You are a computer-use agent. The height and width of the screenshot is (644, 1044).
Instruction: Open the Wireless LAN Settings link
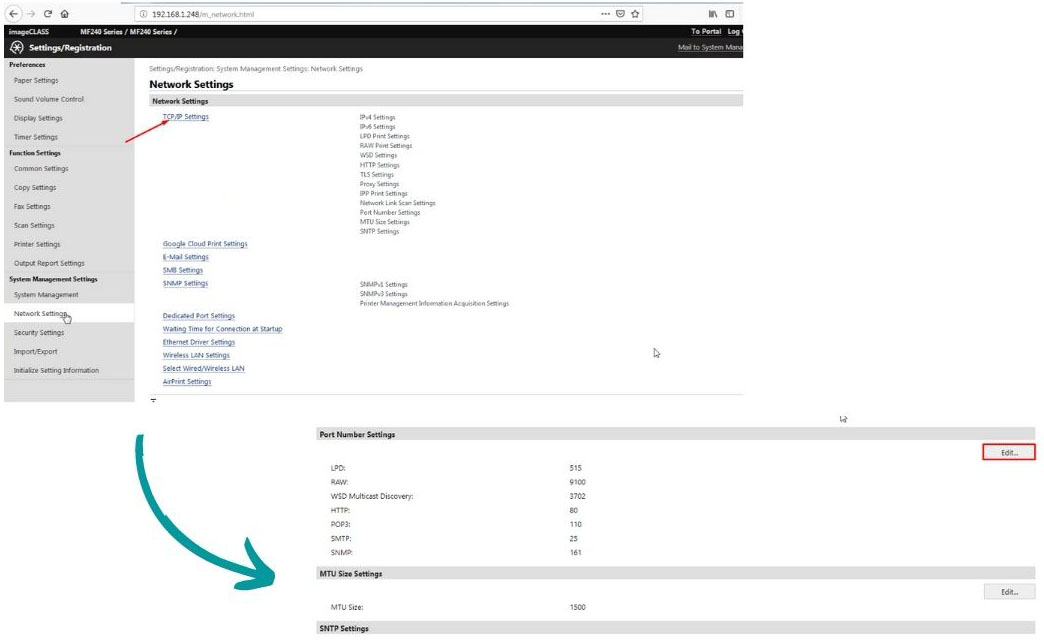(x=196, y=355)
